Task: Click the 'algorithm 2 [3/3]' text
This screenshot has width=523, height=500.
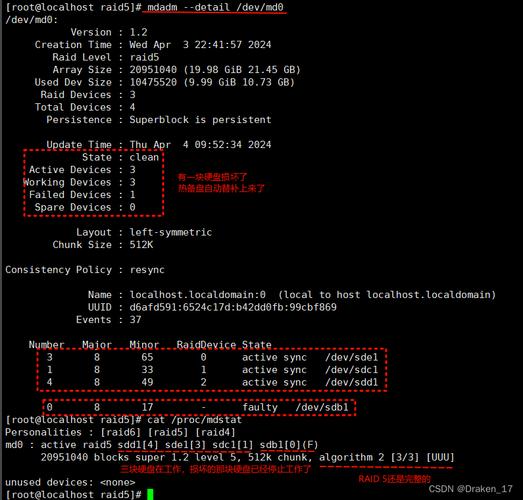Action: (x=369, y=458)
